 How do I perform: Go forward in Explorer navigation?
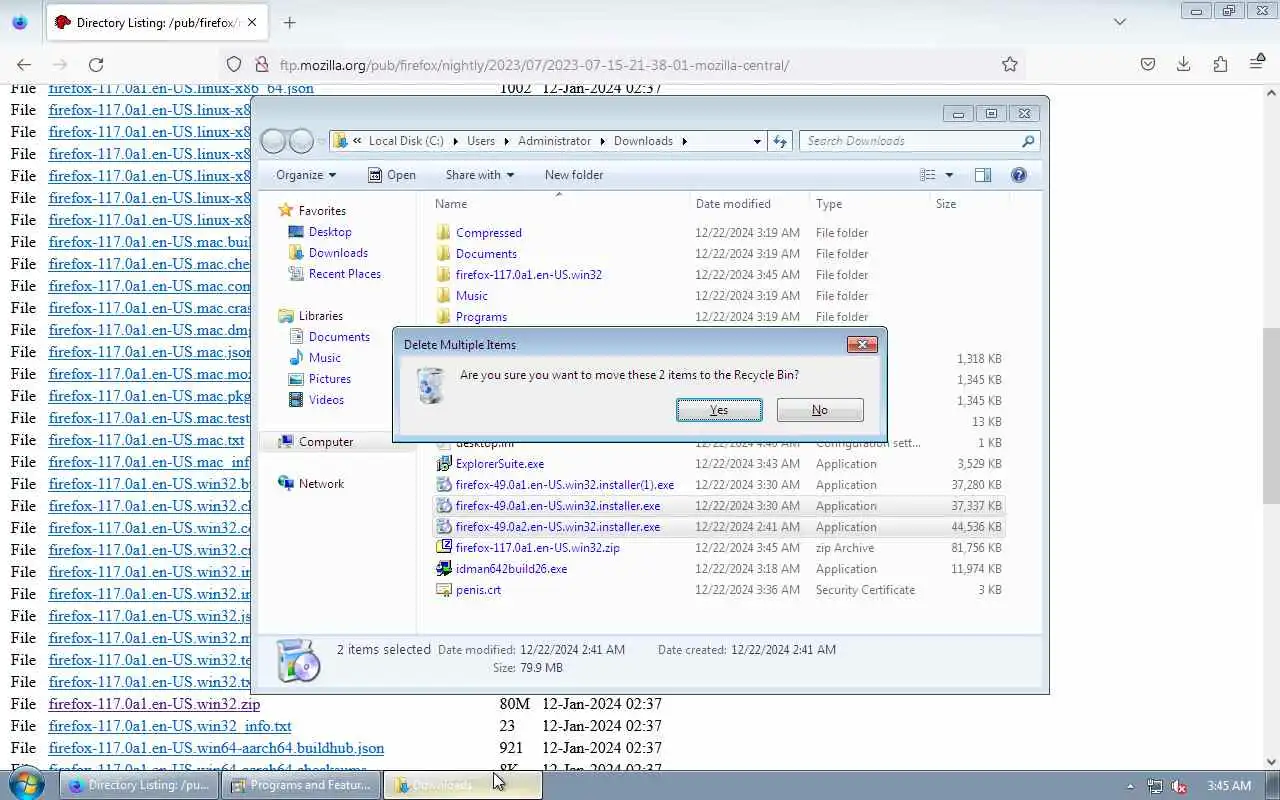click(x=301, y=141)
